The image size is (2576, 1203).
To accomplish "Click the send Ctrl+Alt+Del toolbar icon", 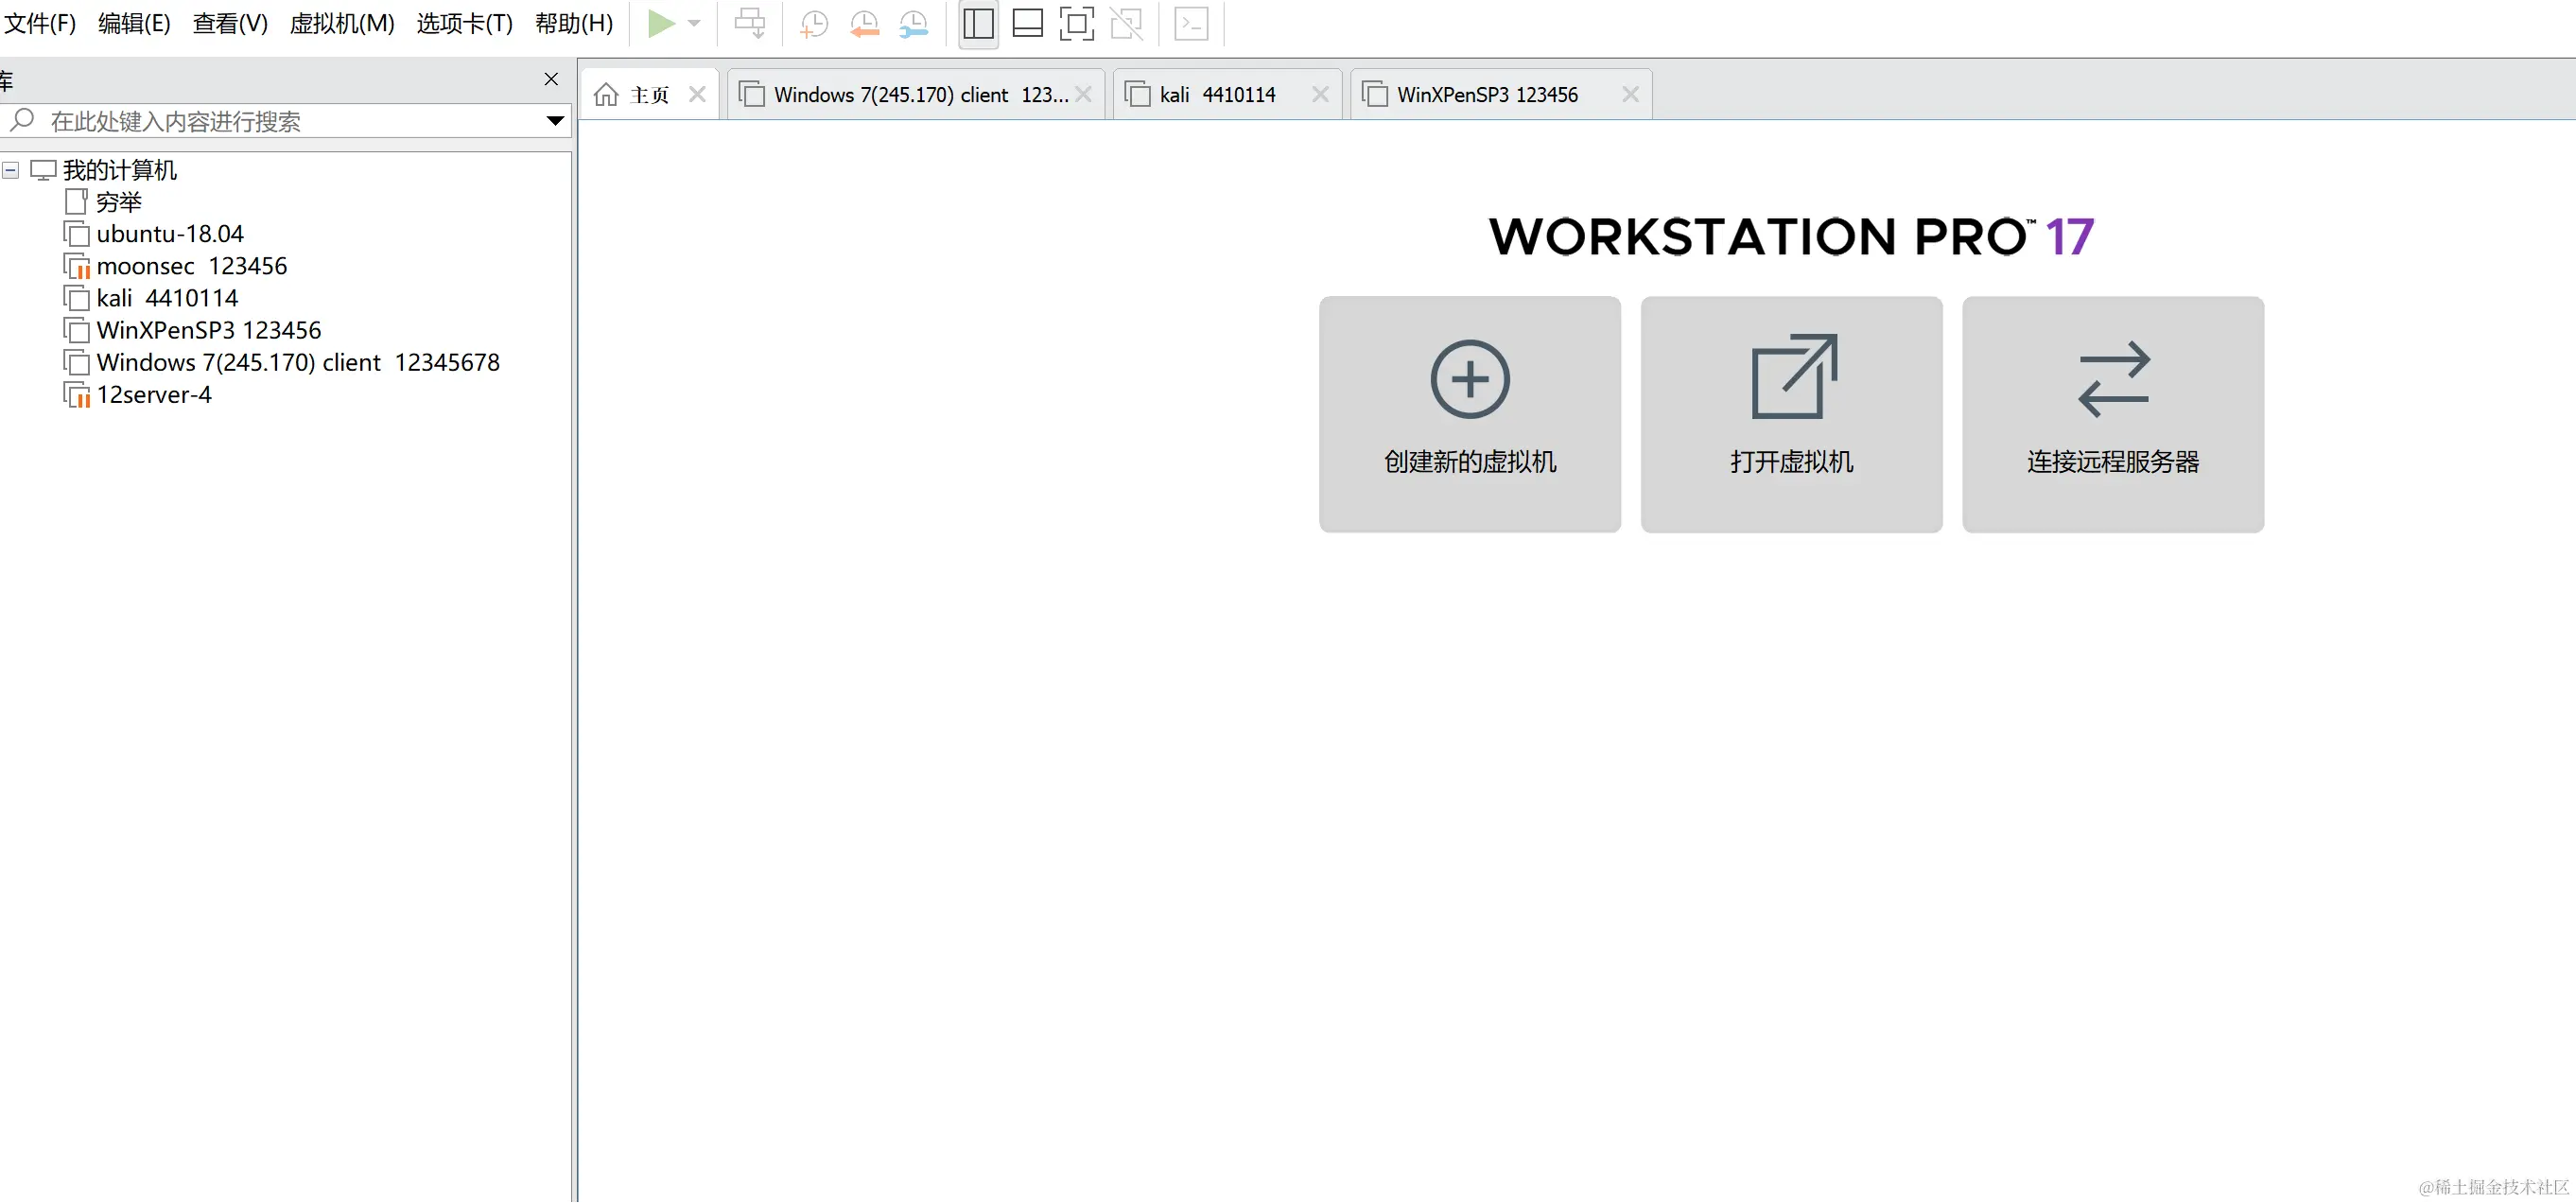I will [x=750, y=23].
